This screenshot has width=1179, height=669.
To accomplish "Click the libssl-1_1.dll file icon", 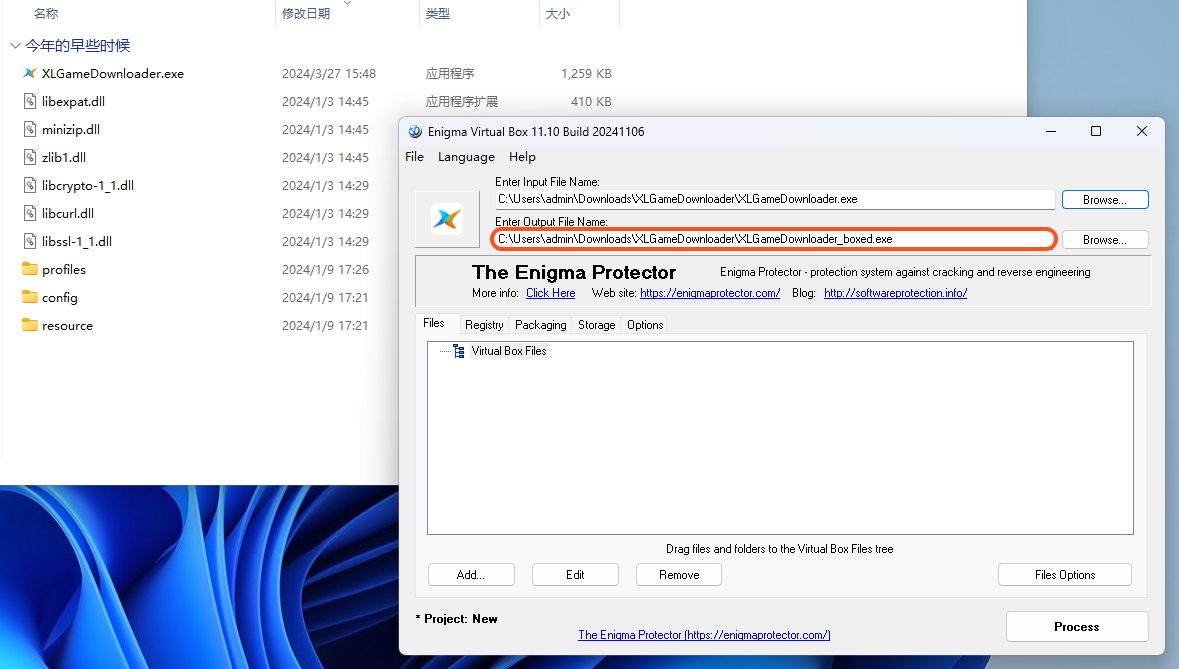I will click(x=29, y=241).
